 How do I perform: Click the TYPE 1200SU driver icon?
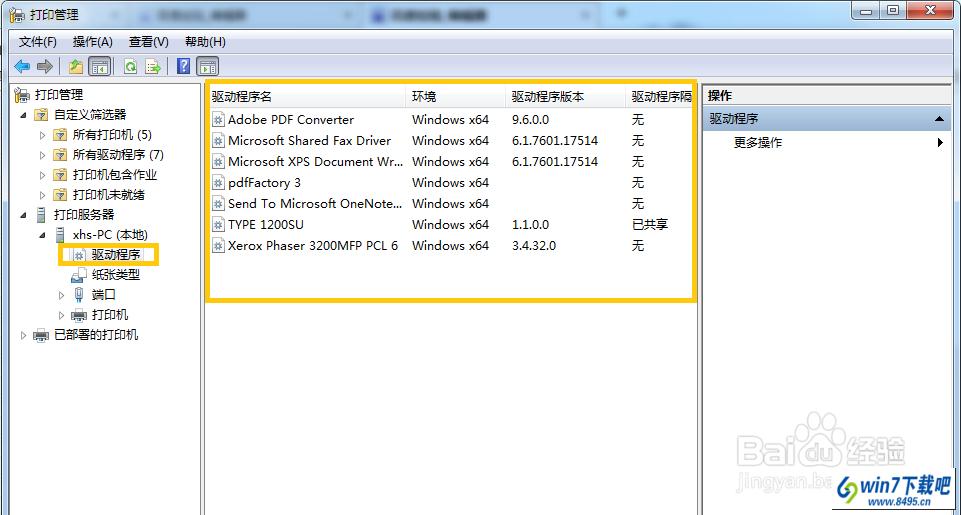[218, 224]
